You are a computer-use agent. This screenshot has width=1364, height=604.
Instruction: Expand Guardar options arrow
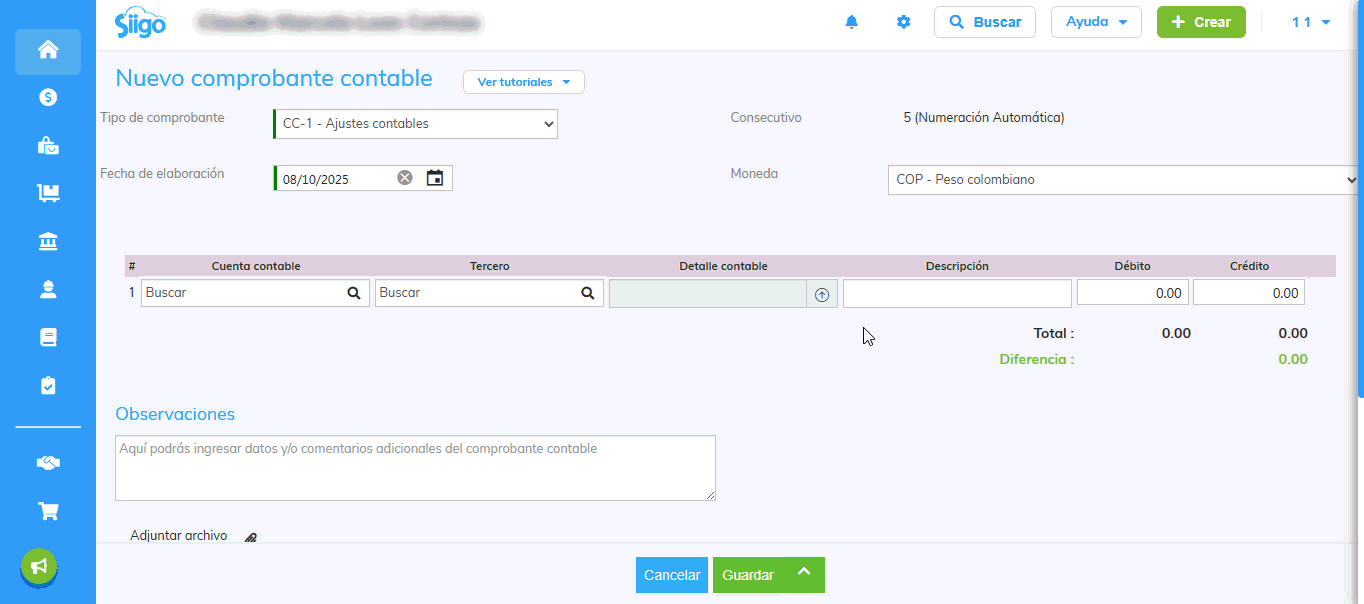[x=802, y=574]
